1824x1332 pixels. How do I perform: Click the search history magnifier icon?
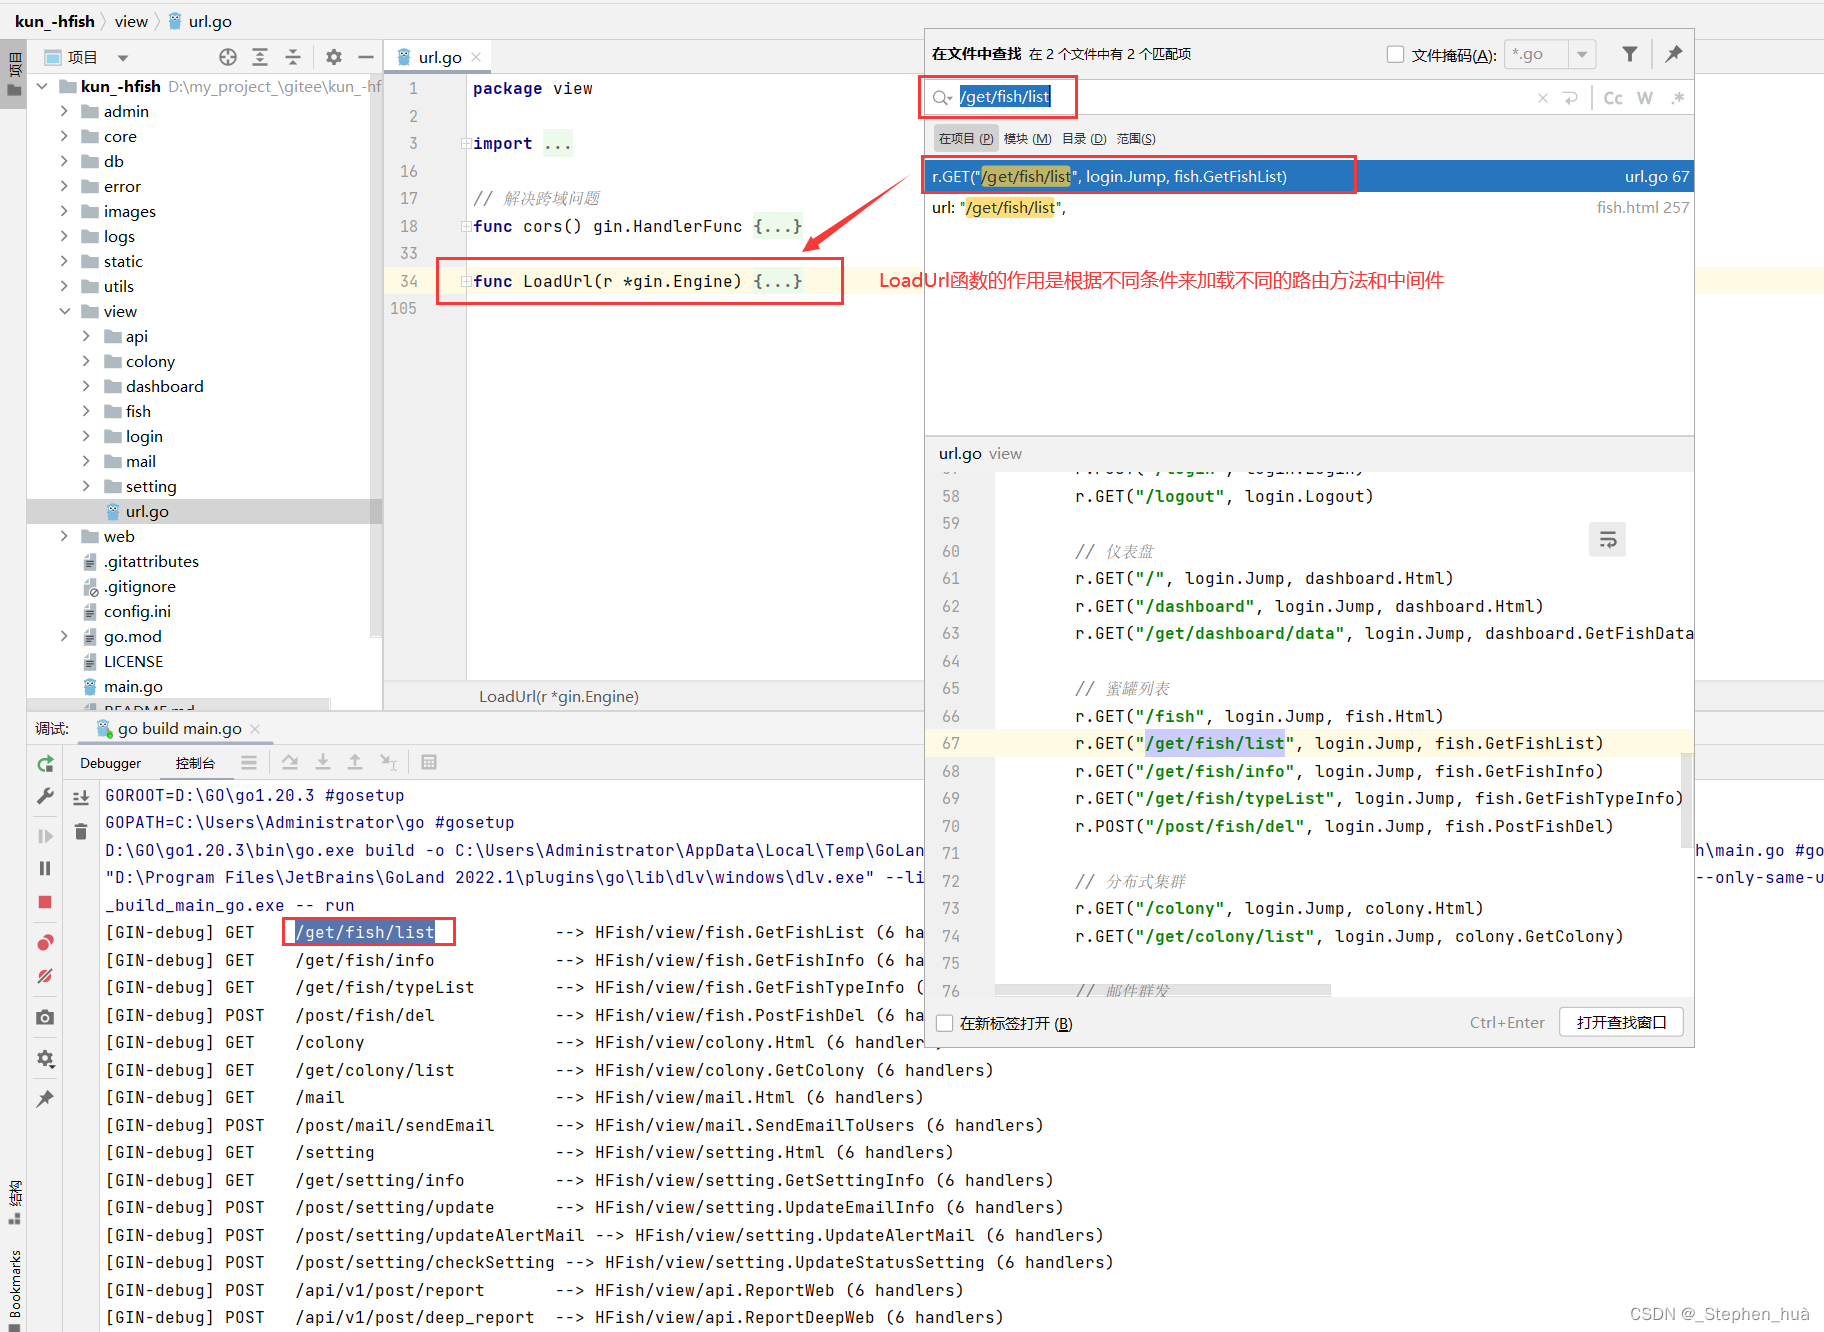tap(942, 97)
